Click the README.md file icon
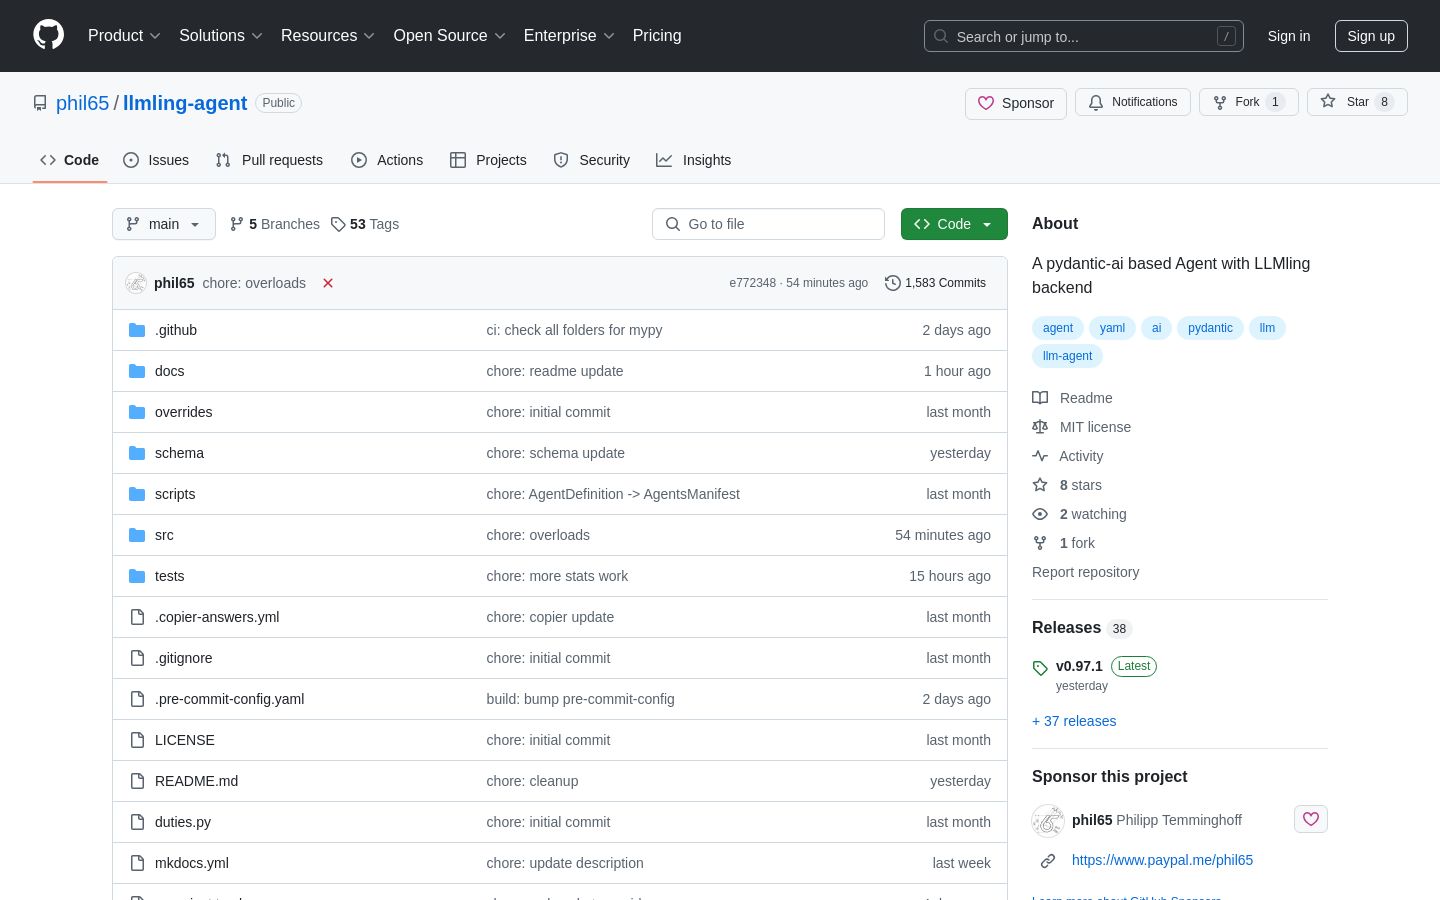This screenshot has height=900, width=1440. coord(137,781)
